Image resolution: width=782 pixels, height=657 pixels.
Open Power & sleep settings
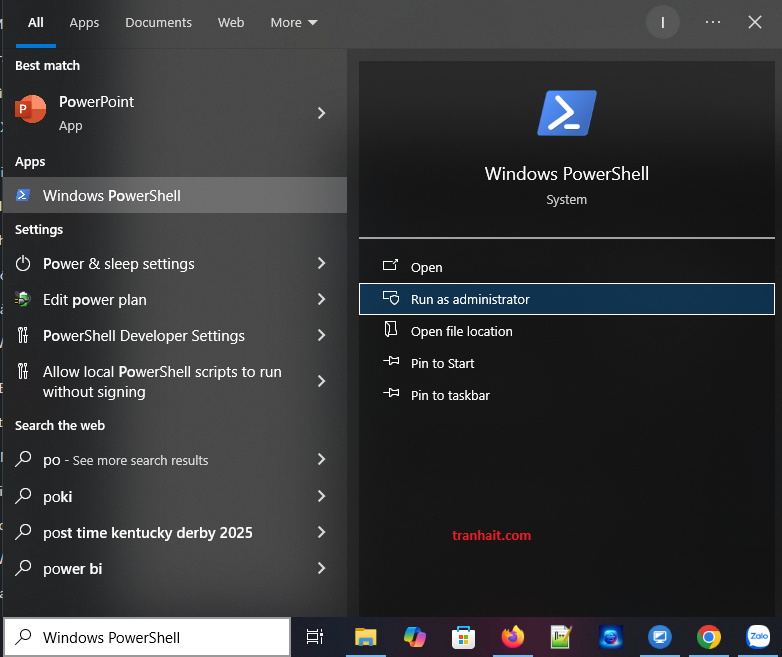click(x=175, y=263)
